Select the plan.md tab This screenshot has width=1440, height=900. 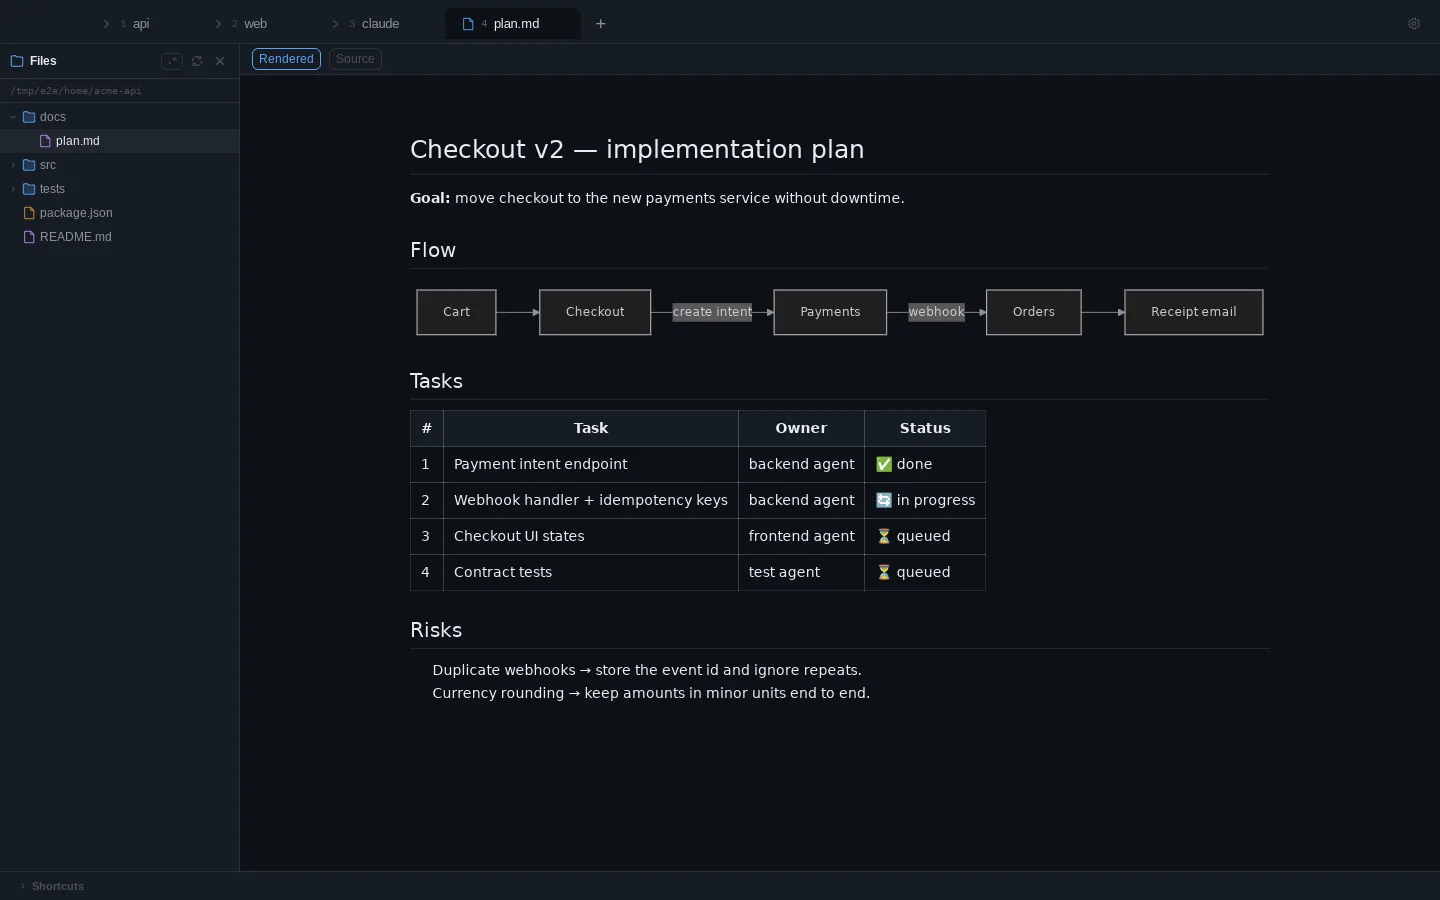[x=513, y=24]
